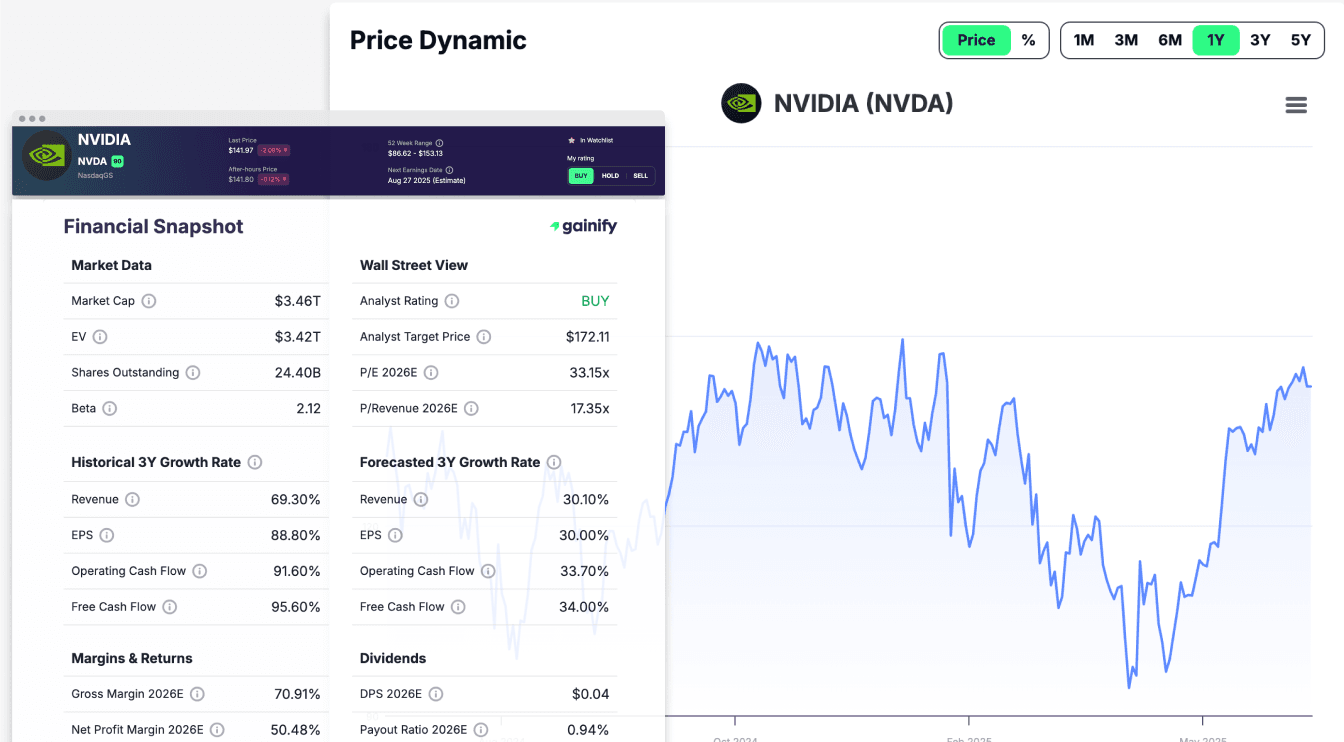1344x742 pixels.
Task: Select the 3Y time range
Action: [x=1260, y=40]
